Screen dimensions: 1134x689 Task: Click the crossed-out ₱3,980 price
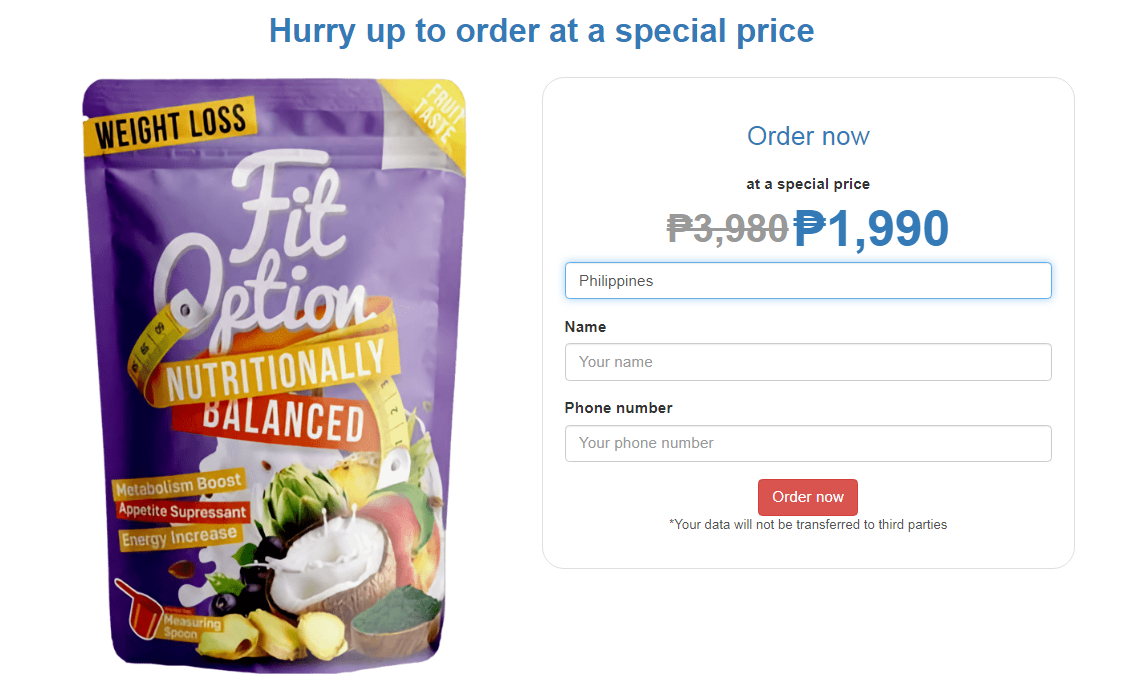click(x=728, y=229)
